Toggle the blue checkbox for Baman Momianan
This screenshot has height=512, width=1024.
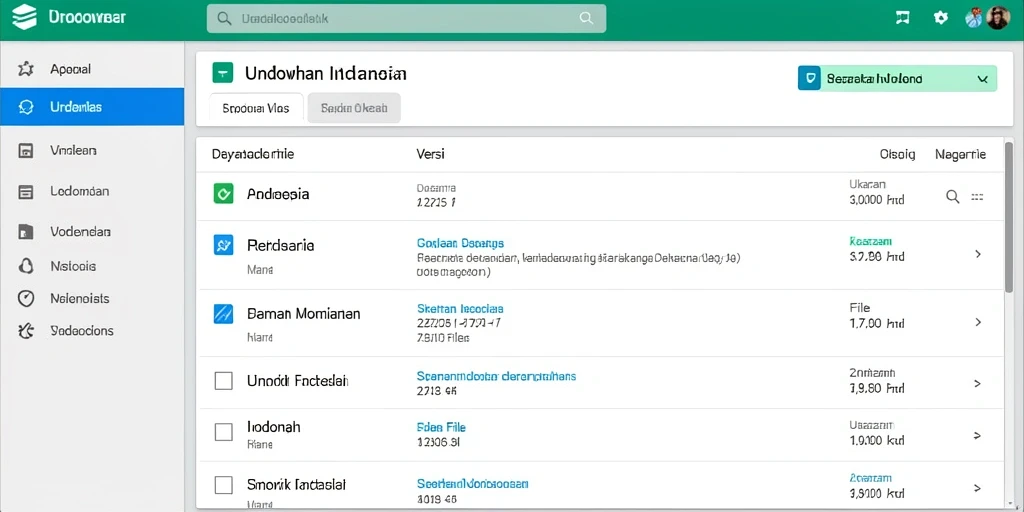click(223, 313)
